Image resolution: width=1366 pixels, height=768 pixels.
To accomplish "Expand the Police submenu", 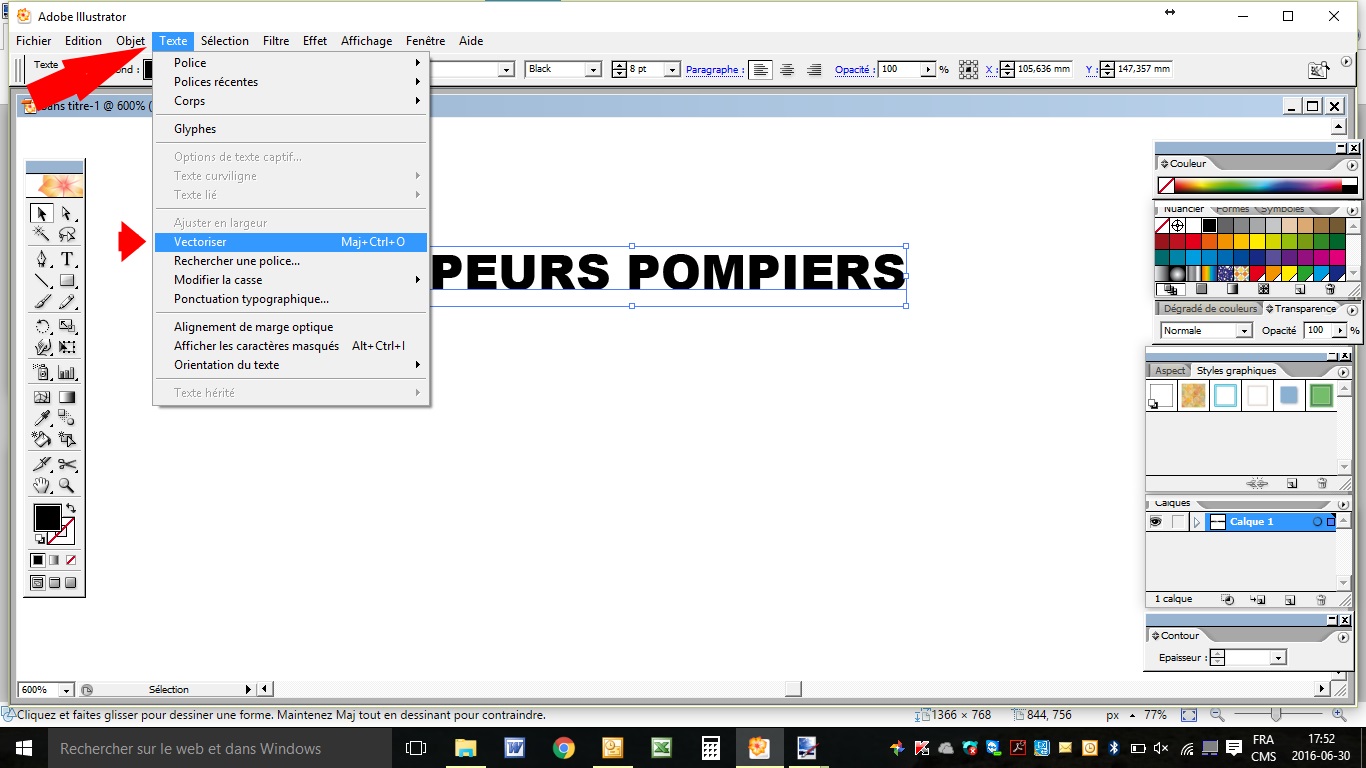I will tap(291, 63).
